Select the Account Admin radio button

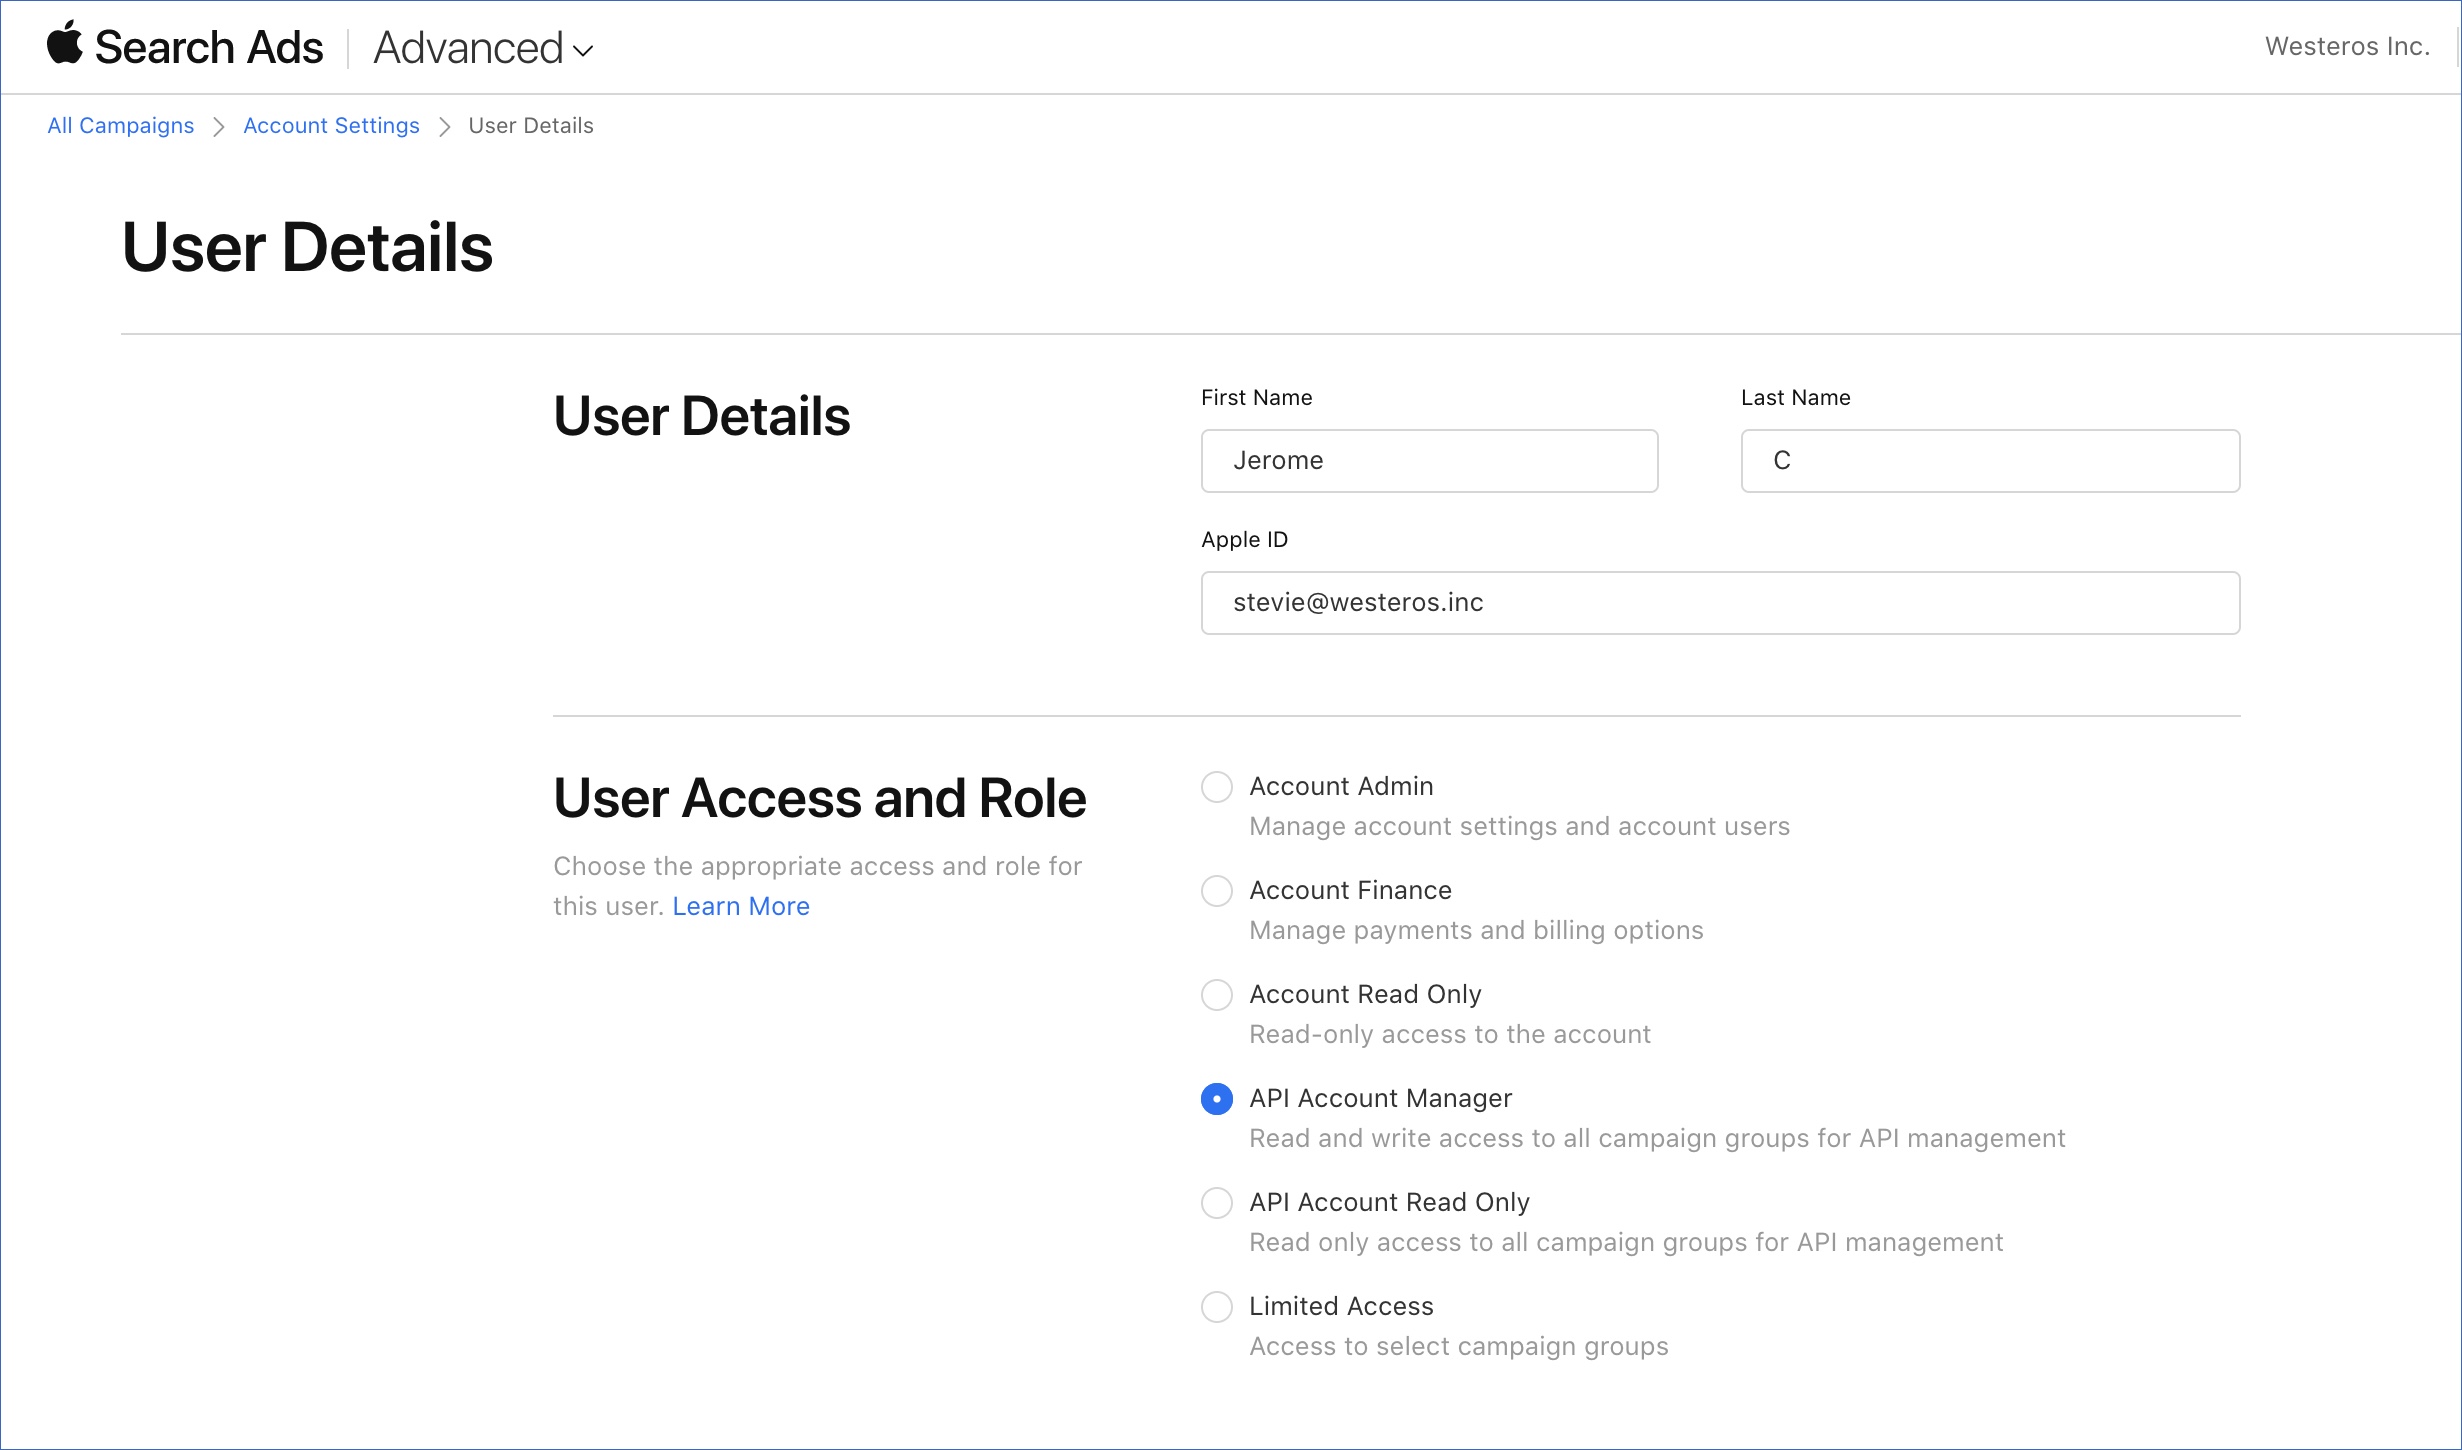(x=1216, y=787)
